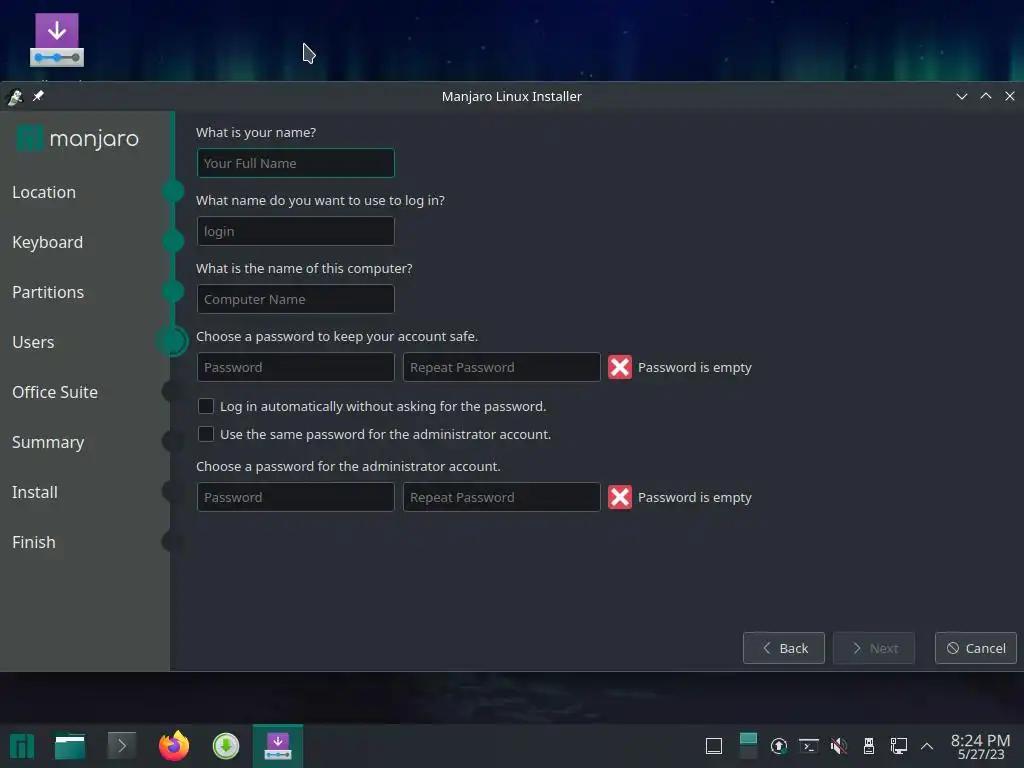
Task: Click show desktop icon in system tray
Action: (714, 746)
